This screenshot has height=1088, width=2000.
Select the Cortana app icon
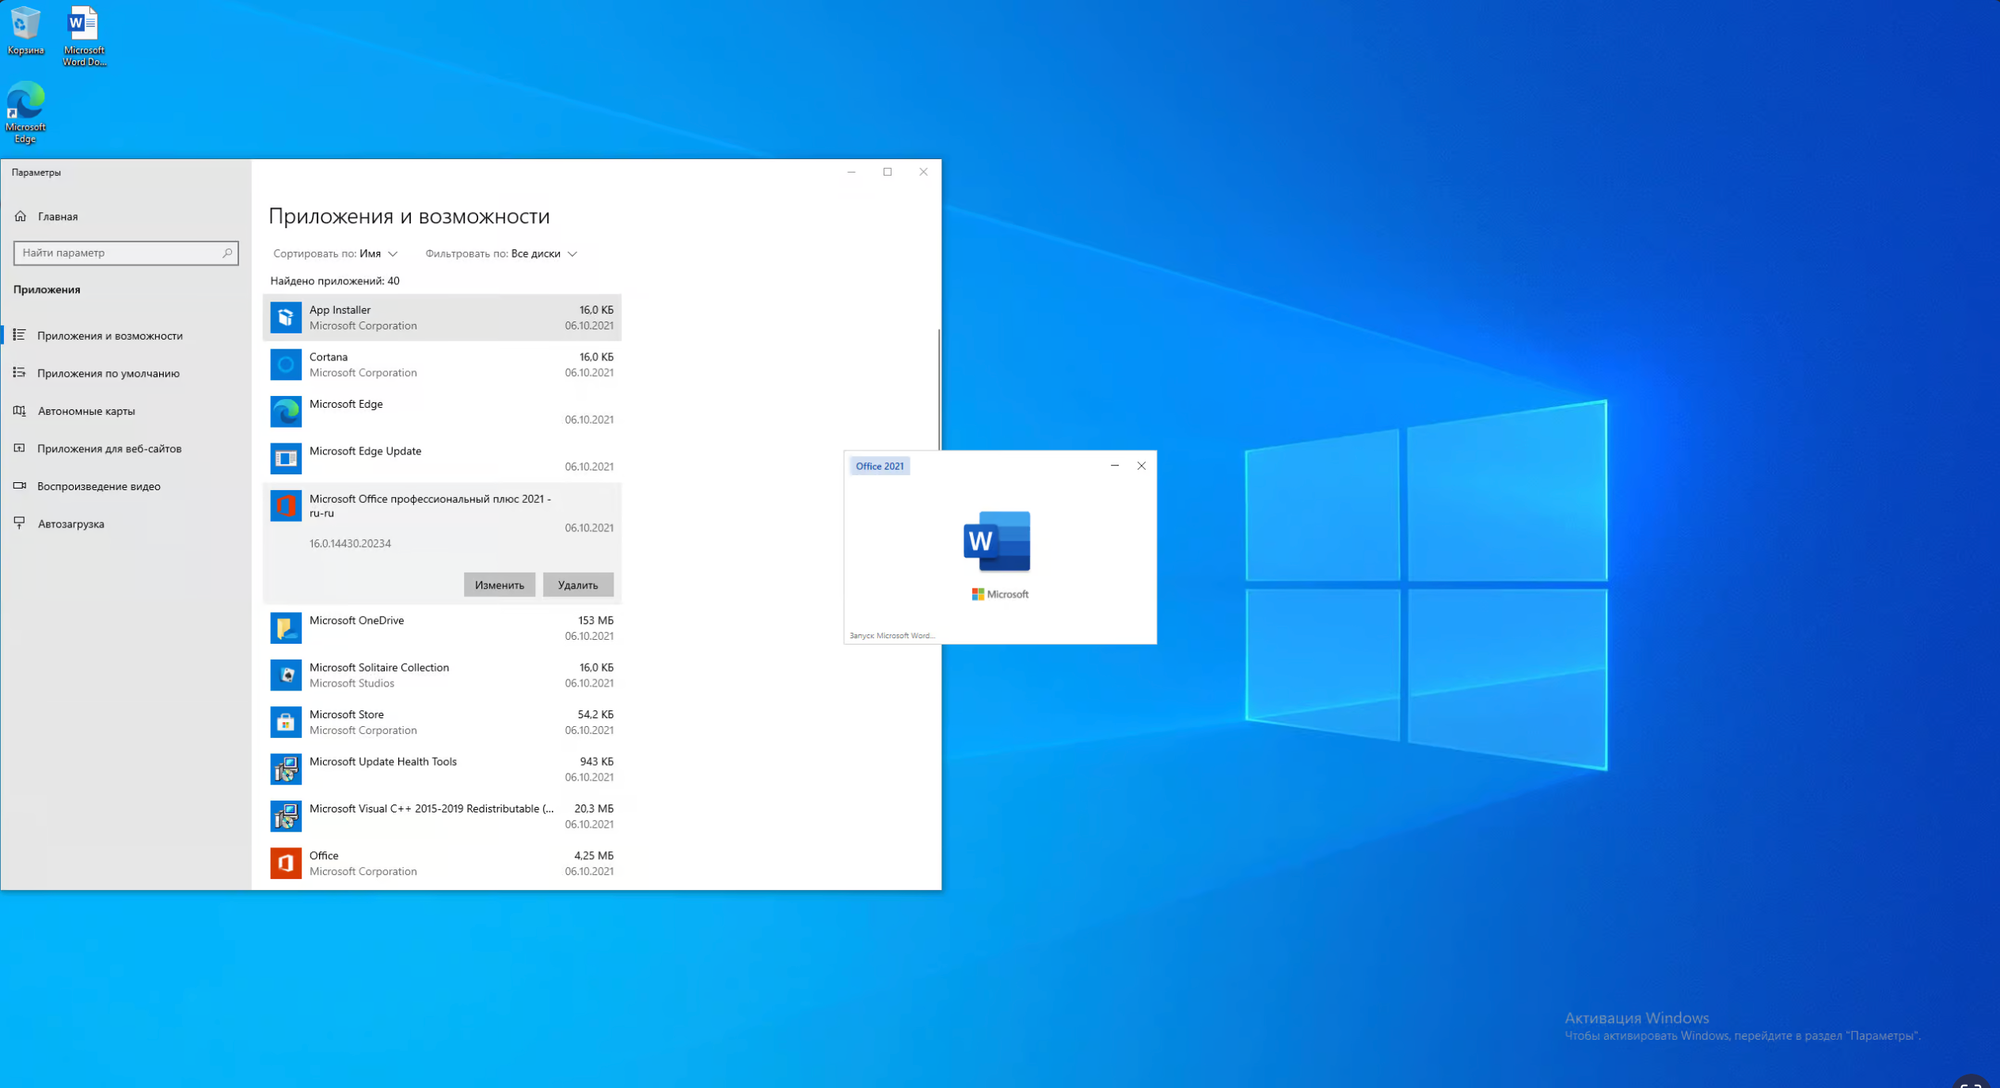285,365
